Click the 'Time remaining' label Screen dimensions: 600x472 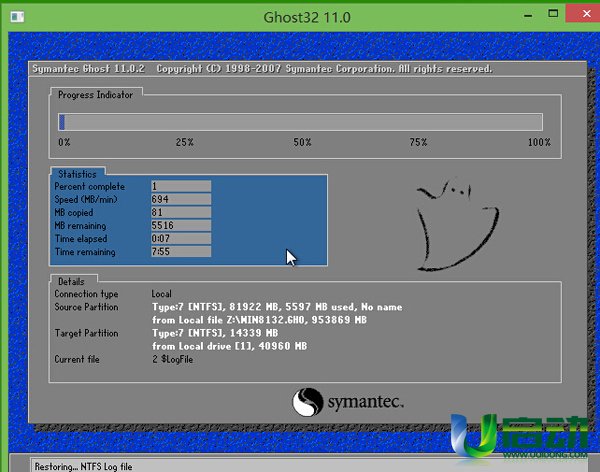pos(85,252)
